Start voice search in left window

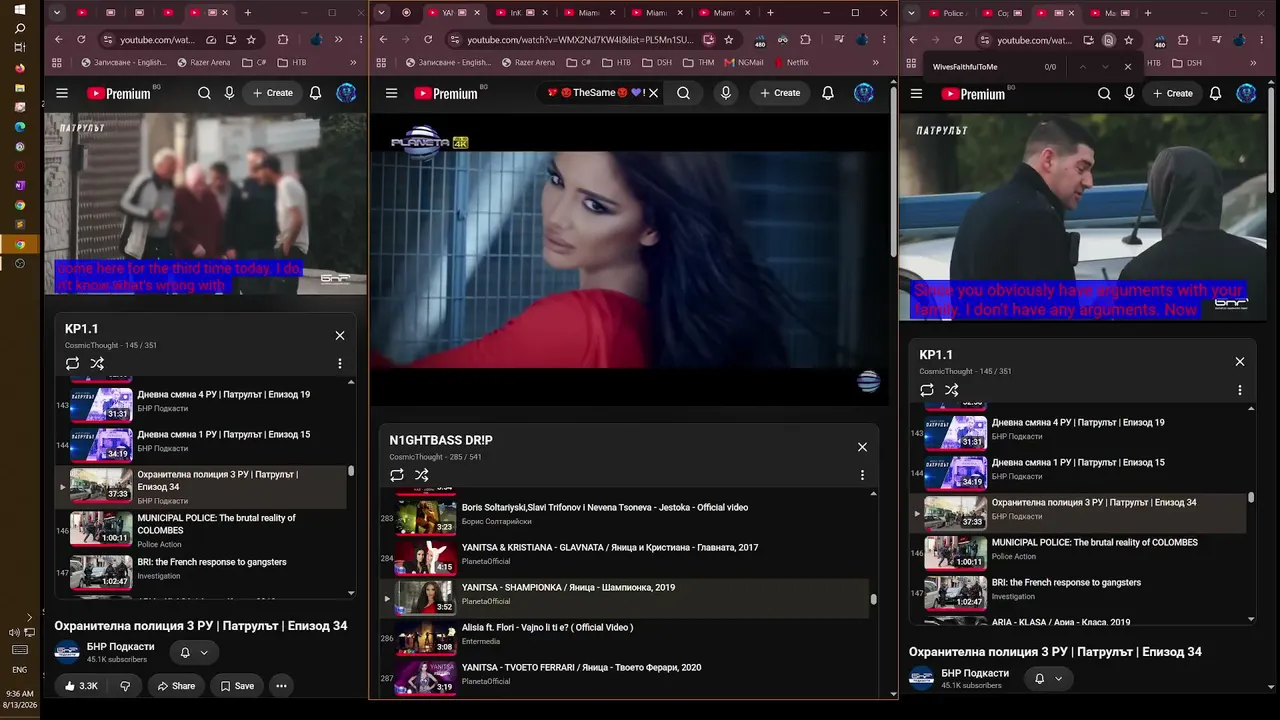coord(229,93)
